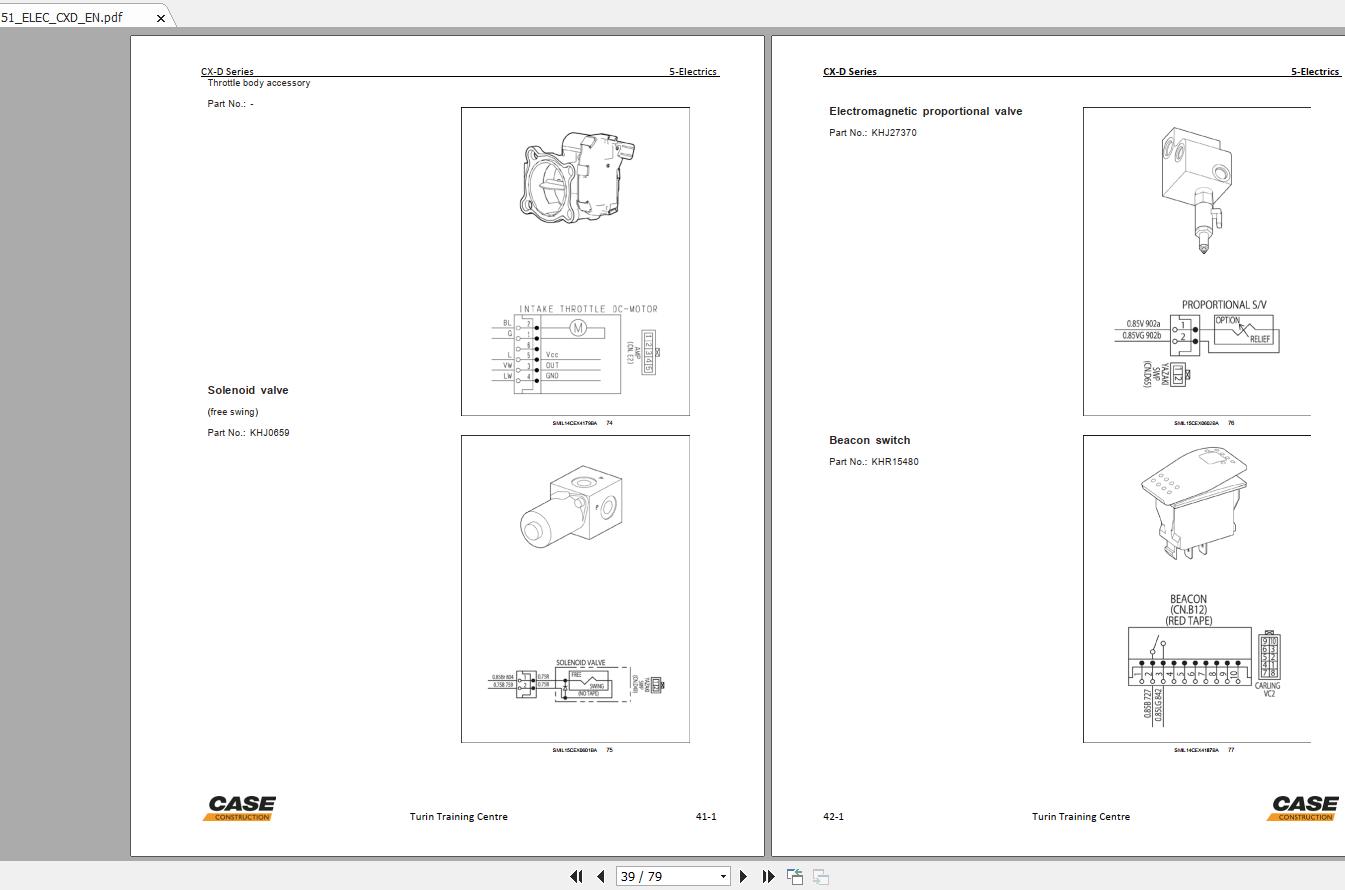This screenshot has width=1345, height=890.
Task: Click the 'Solenoid valve' heading
Action: coord(248,390)
